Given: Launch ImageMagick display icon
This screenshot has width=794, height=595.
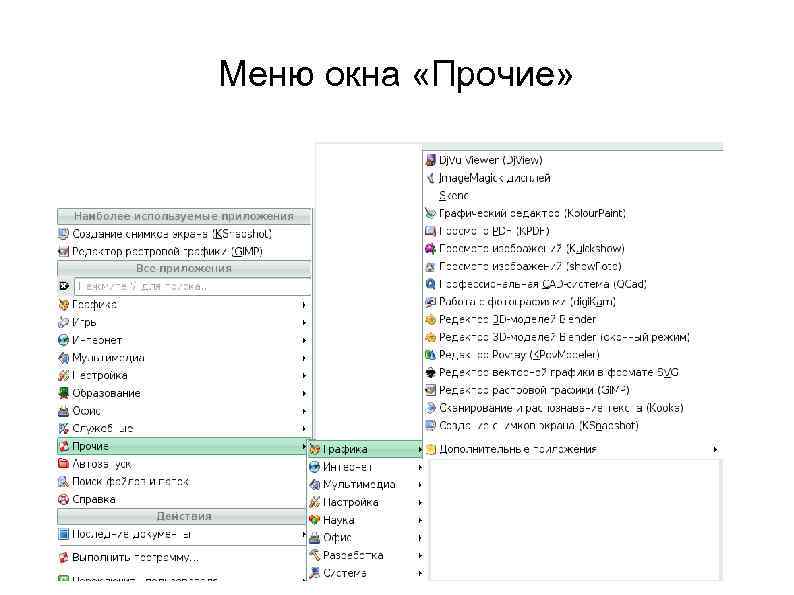Looking at the screenshot, I should point(430,178).
